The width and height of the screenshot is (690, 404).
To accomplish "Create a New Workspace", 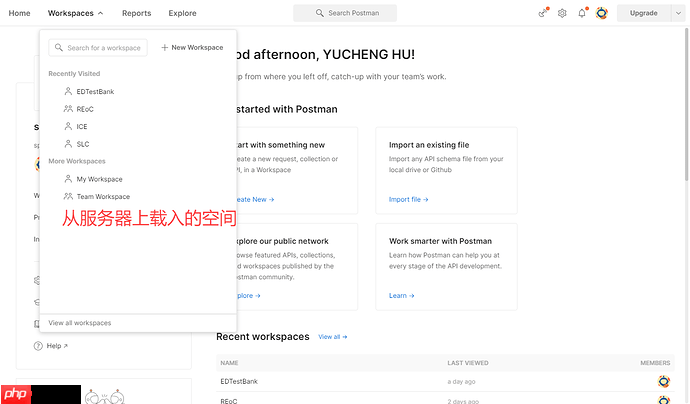I will click(192, 48).
